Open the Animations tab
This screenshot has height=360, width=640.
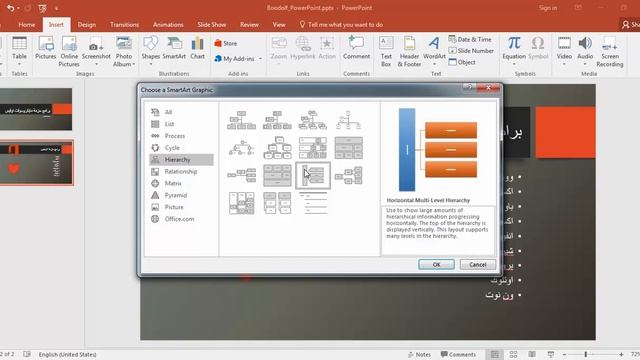pos(168,24)
